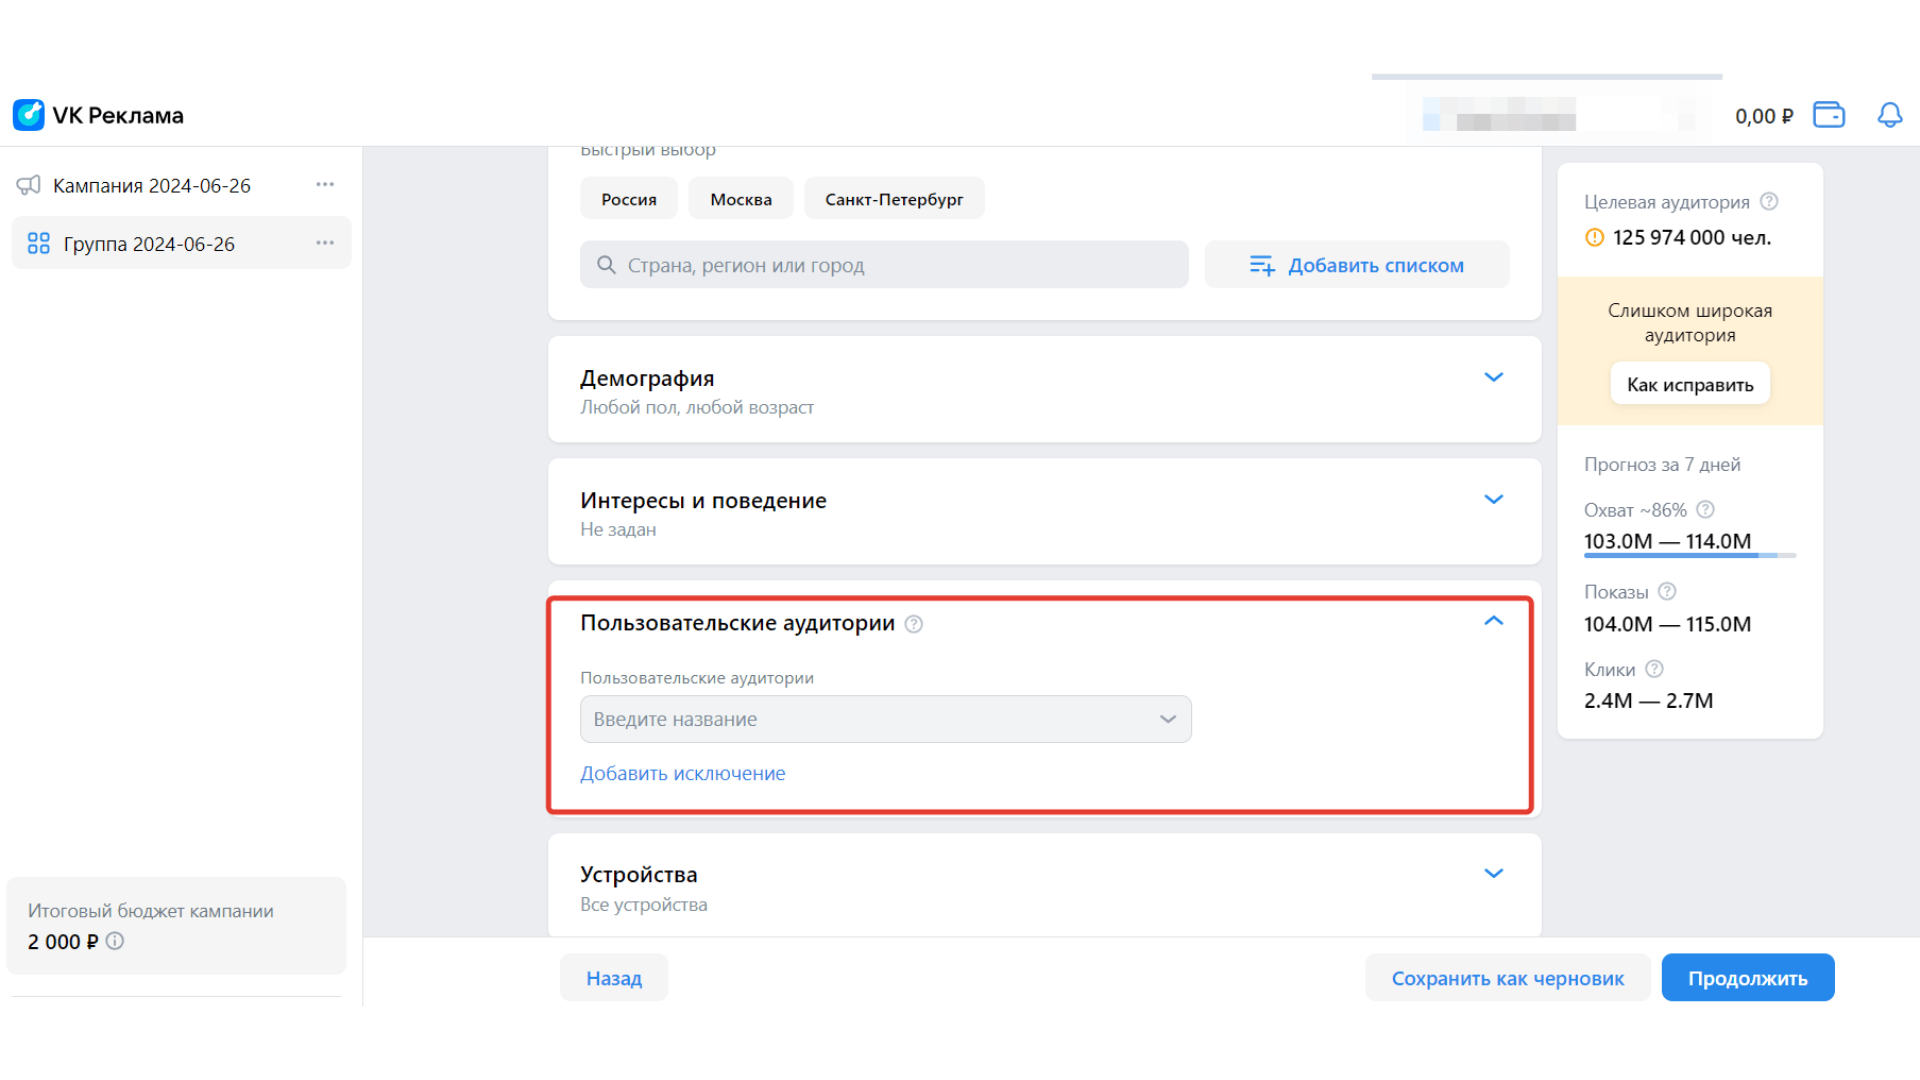
Task: Click help icon next to Целевая аудитория
Action: [x=1769, y=201]
